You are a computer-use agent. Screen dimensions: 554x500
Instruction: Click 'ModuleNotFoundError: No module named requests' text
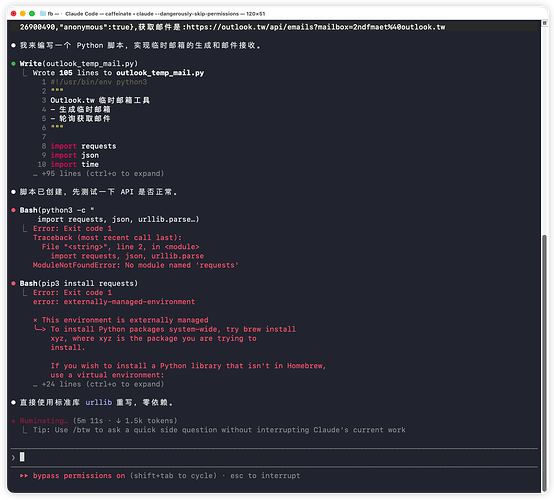pos(136,265)
